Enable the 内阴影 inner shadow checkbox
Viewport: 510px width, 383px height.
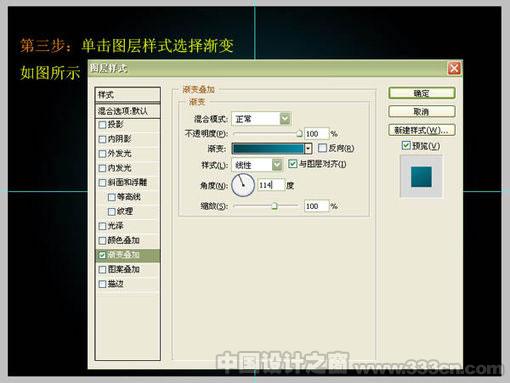tap(102, 139)
